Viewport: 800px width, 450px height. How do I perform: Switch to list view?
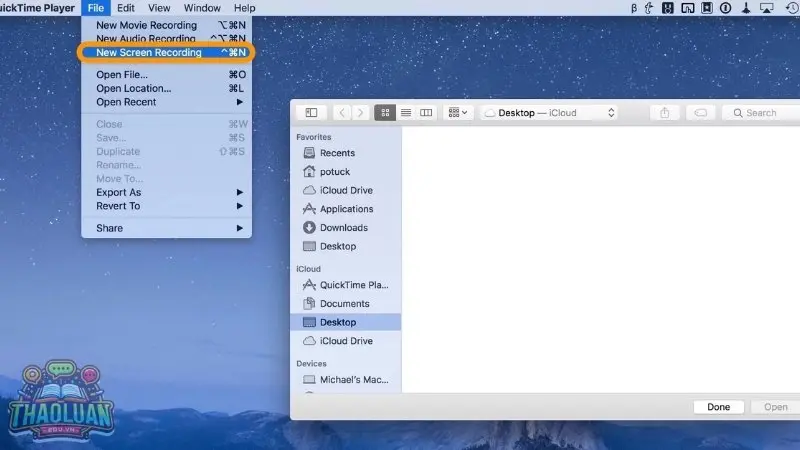tap(406, 113)
